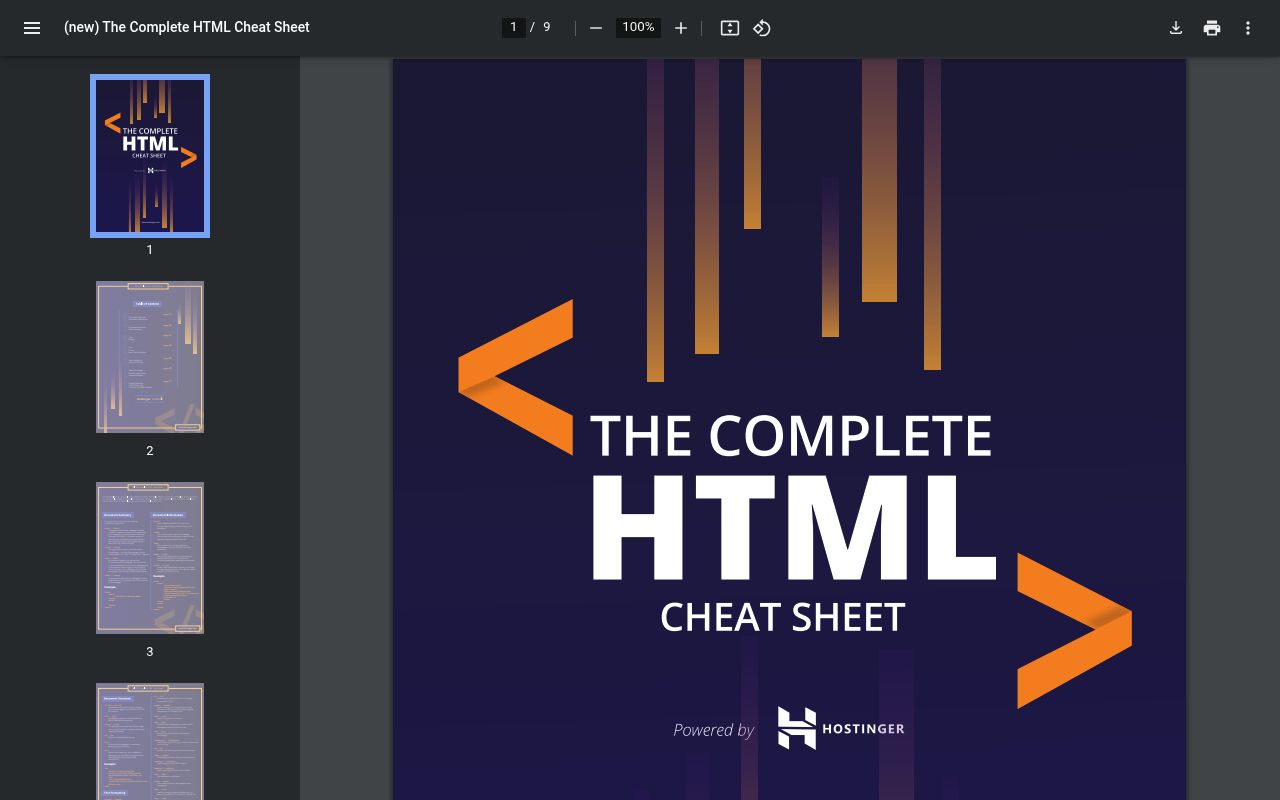Jump to page 2 via its thumbnail
This screenshot has width=1280, height=800.
149,356
